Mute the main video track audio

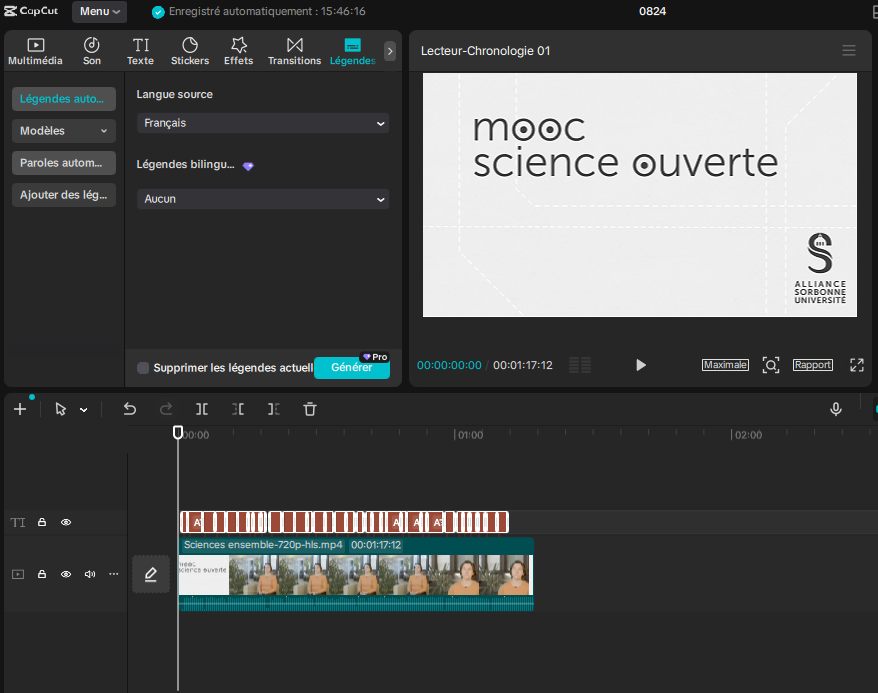(x=90, y=574)
